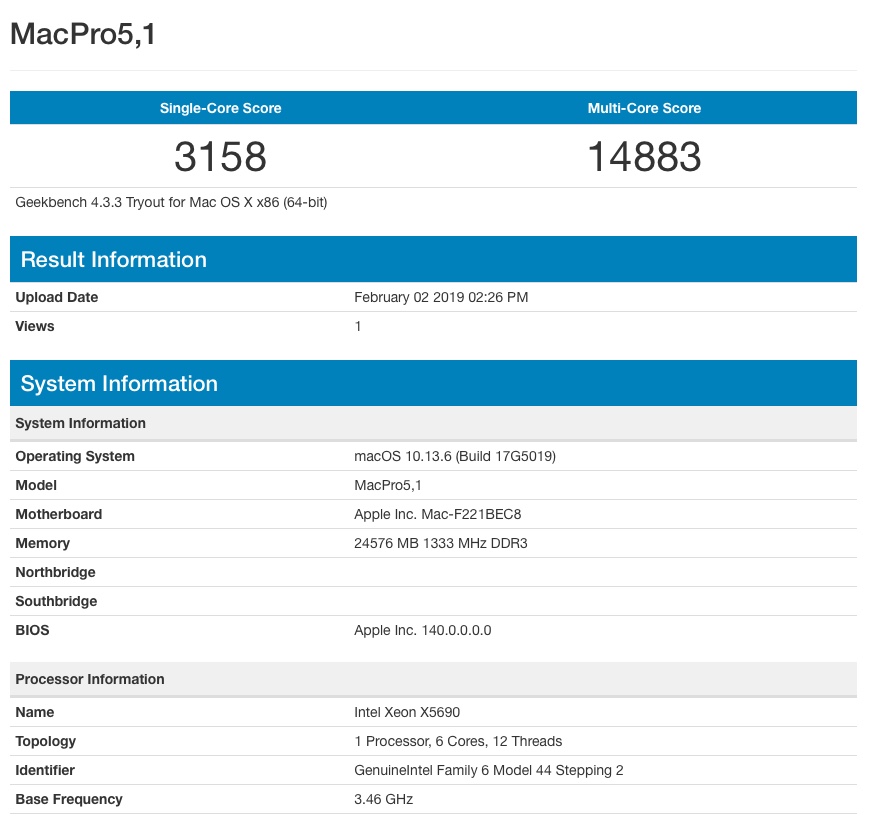The height and width of the screenshot is (819, 871).
Task: Select the Views count value 1
Action: point(358,326)
